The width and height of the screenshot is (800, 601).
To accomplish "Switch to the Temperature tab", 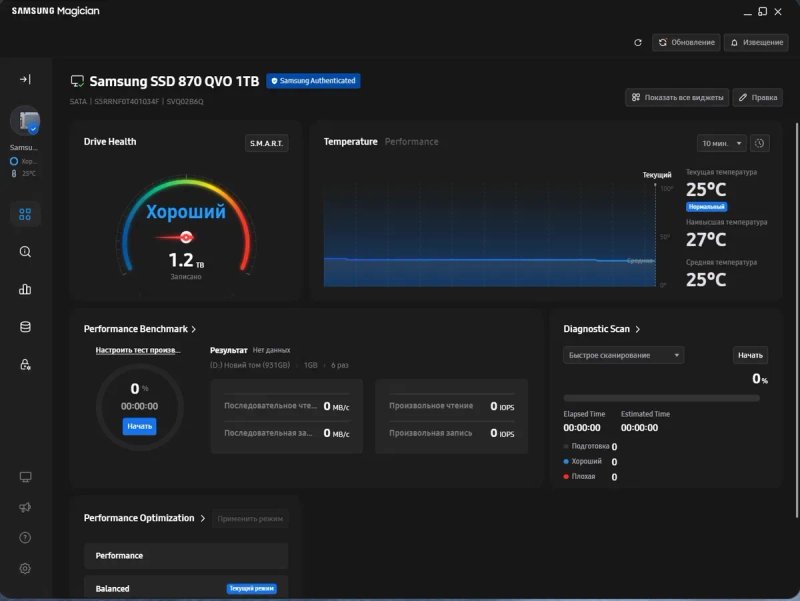I will (x=351, y=142).
